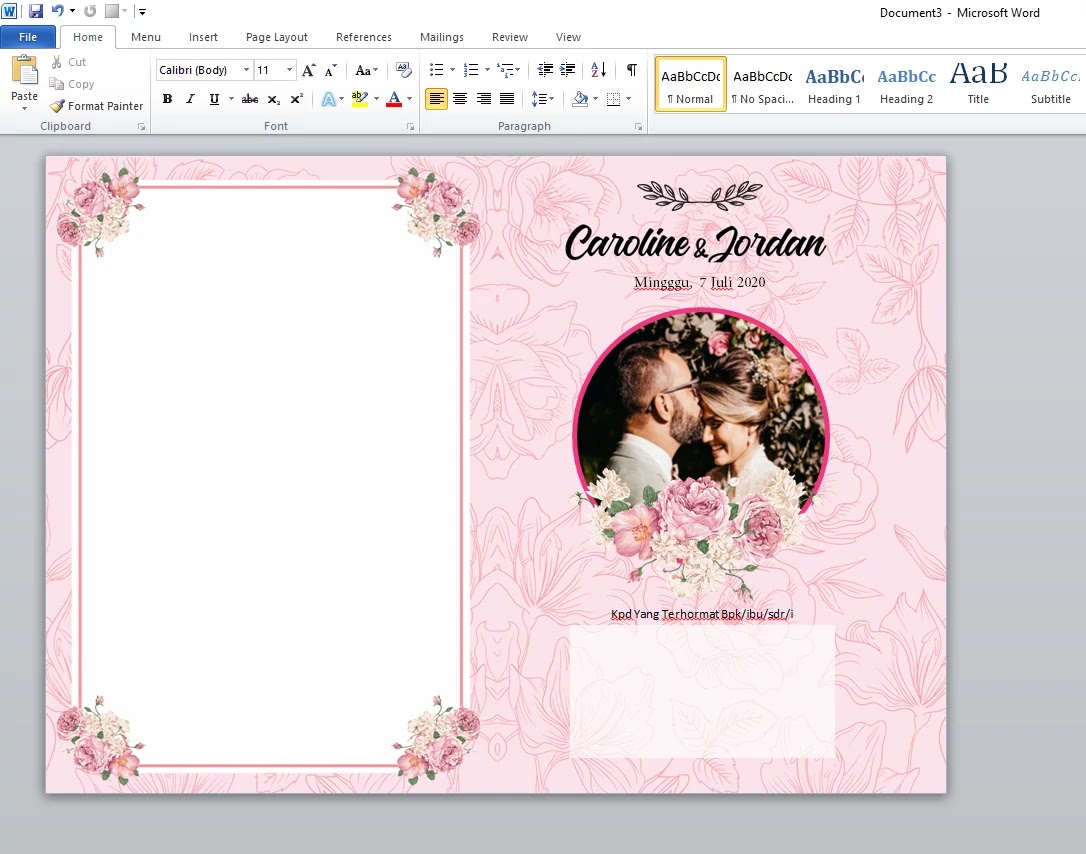Switch to the References tab
Image resolution: width=1086 pixels, height=854 pixels.
(x=364, y=37)
